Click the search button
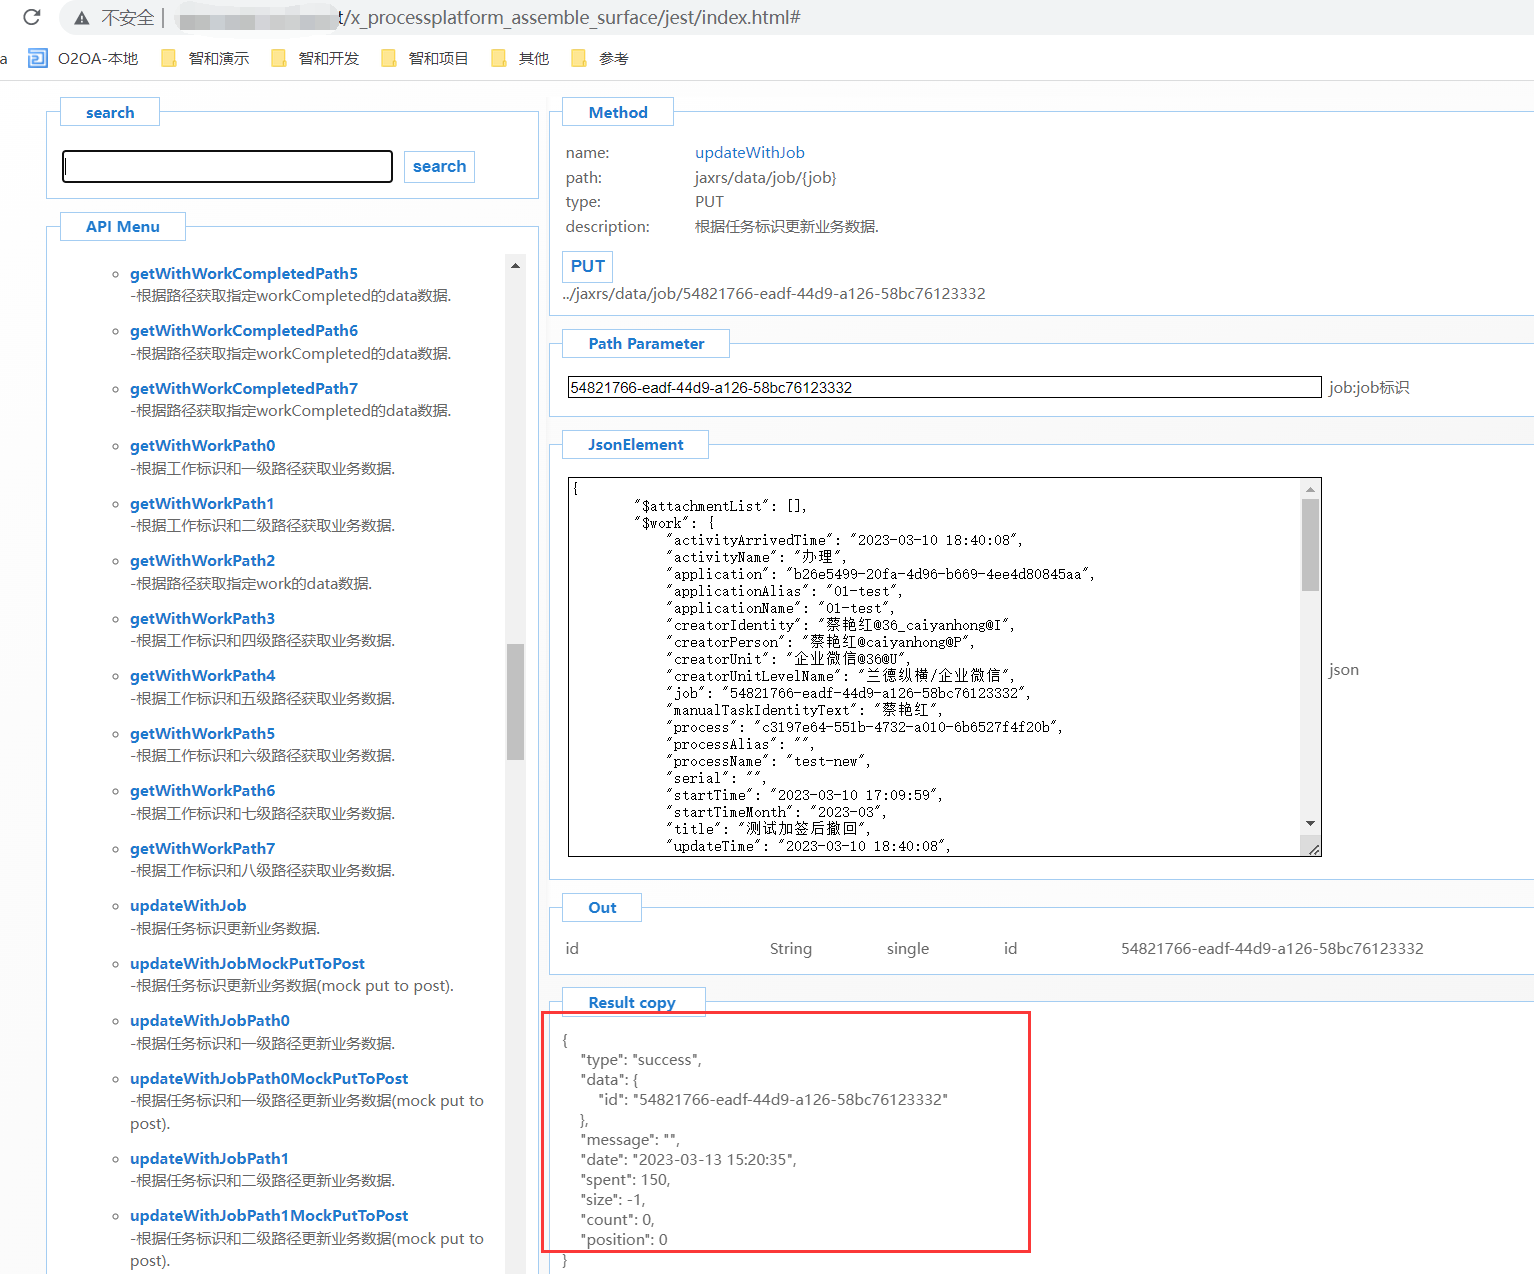Image resolution: width=1534 pixels, height=1274 pixels. [x=439, y=166]
